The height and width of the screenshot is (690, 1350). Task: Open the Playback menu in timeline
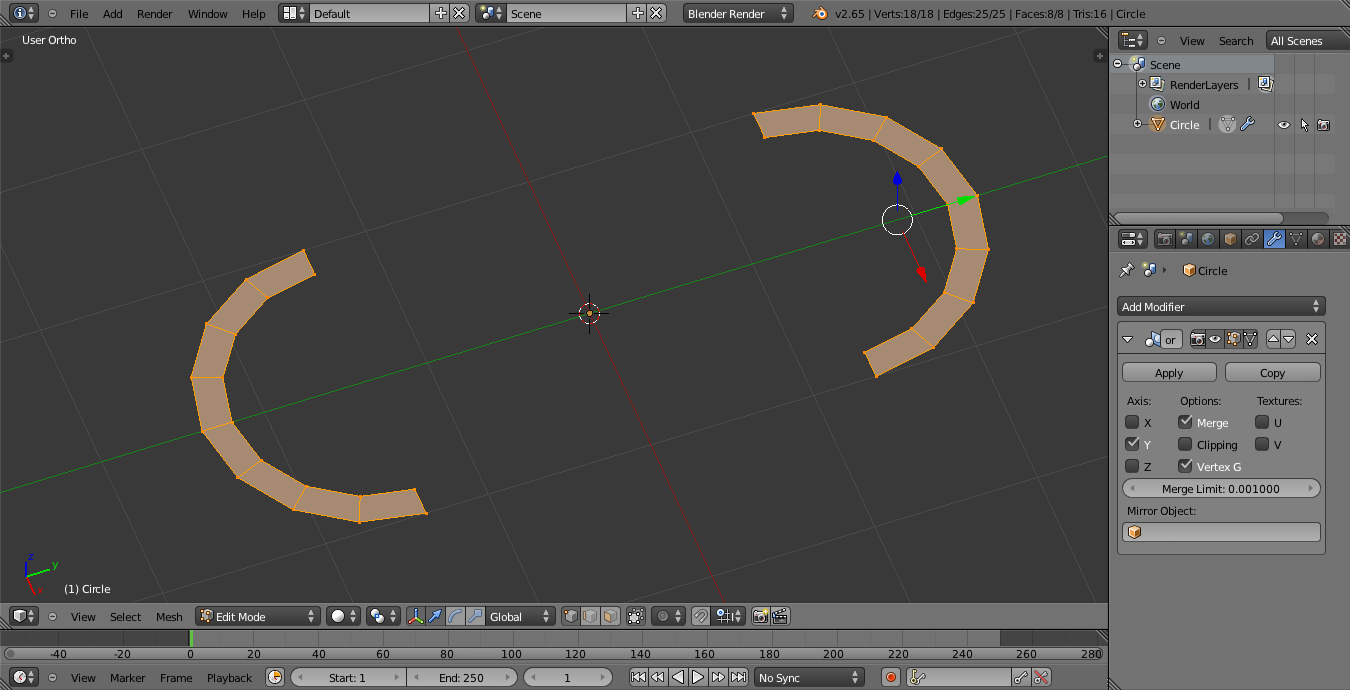pos(229,677)
